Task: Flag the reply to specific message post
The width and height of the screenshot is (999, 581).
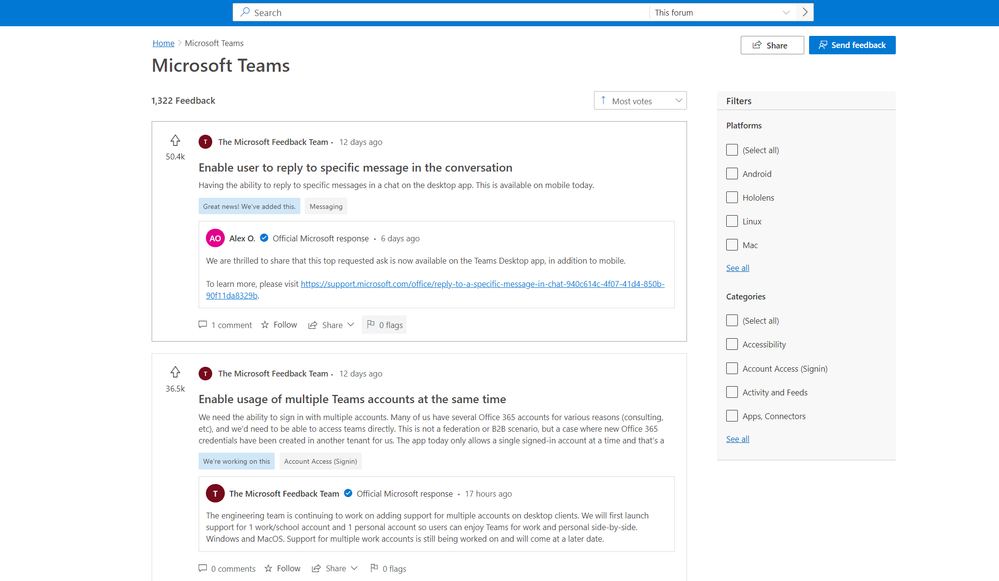Action: click(385, 325)
